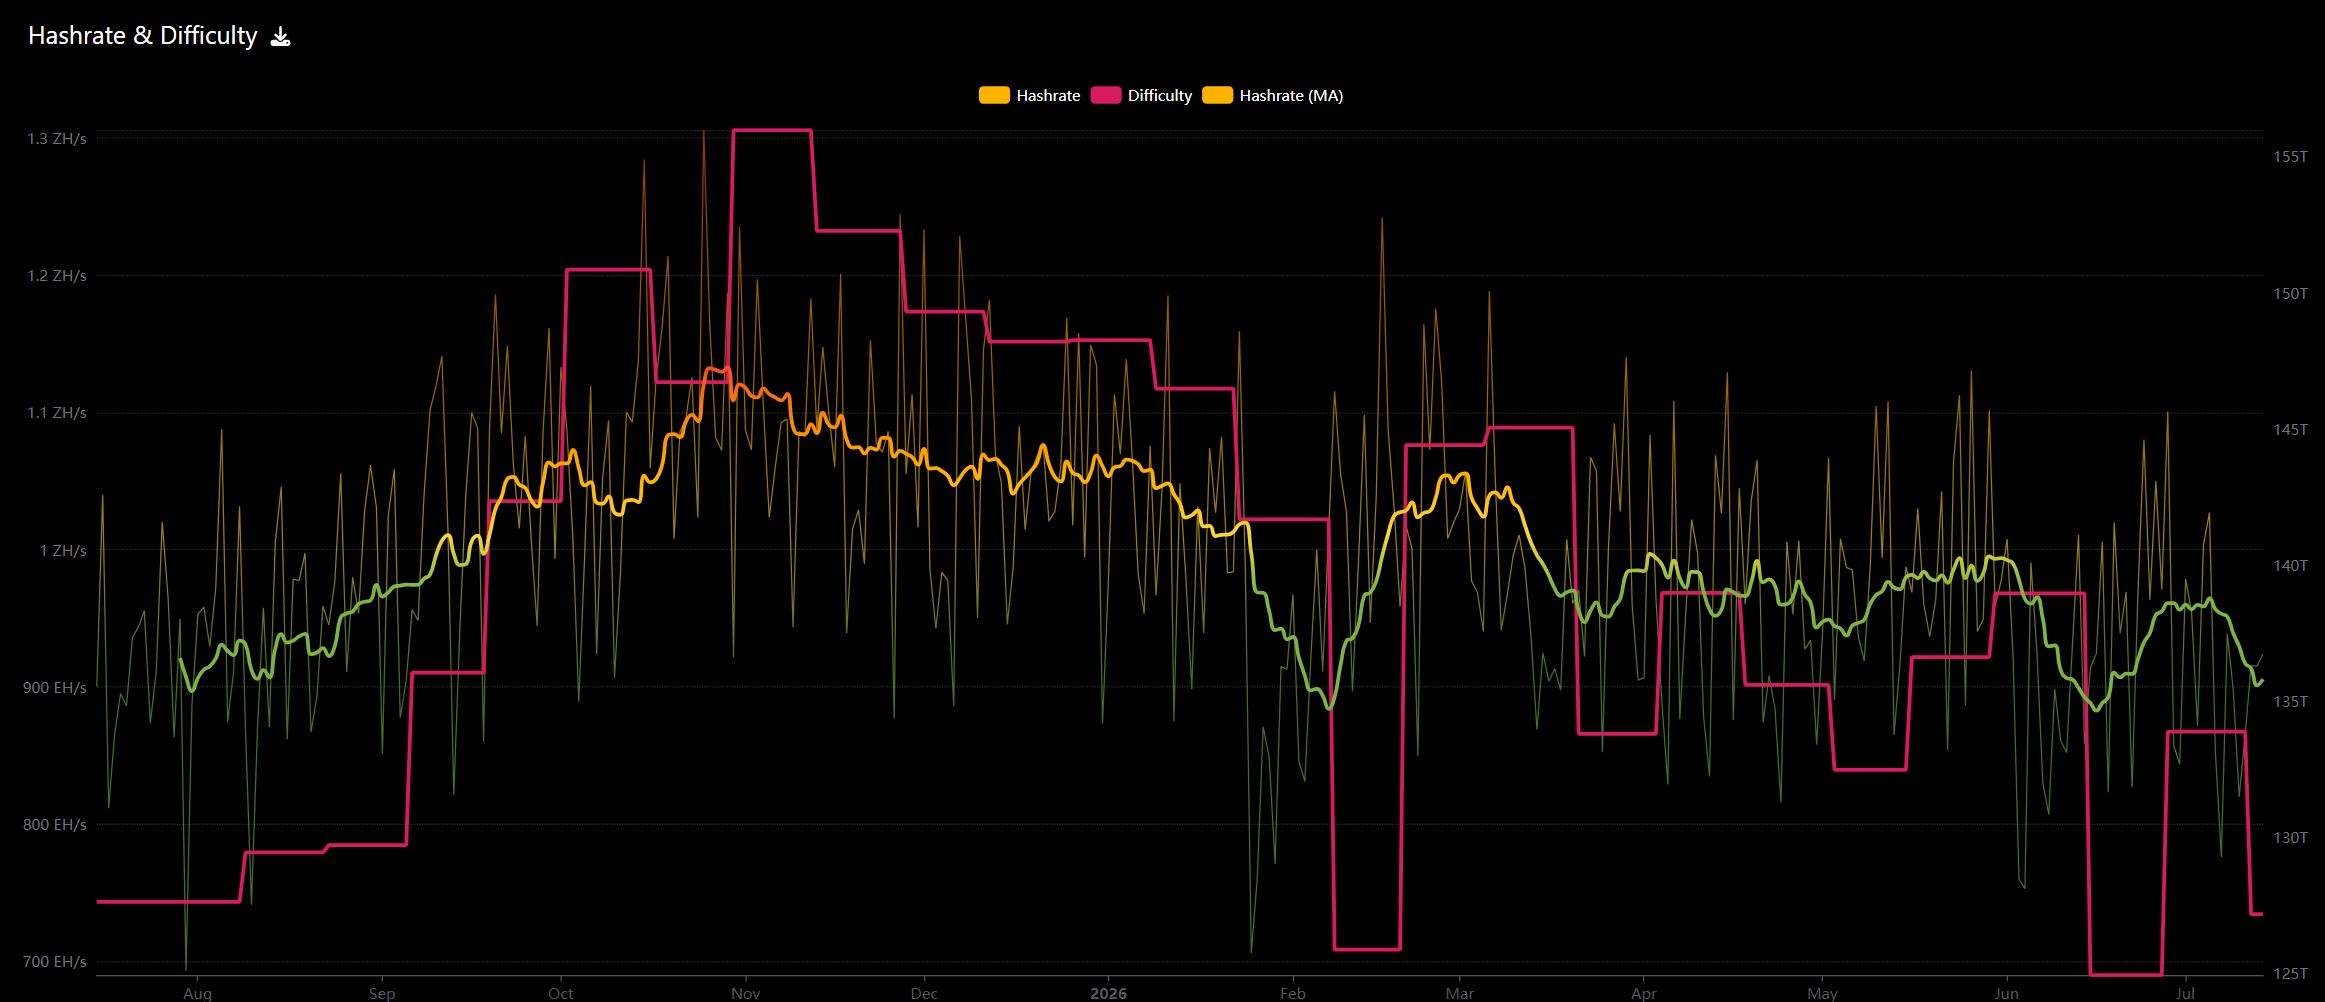Viewport: 2325px width, 1002px height.
Task: Toggle the Difficulty series in the legend
Action: [1159, 96]
